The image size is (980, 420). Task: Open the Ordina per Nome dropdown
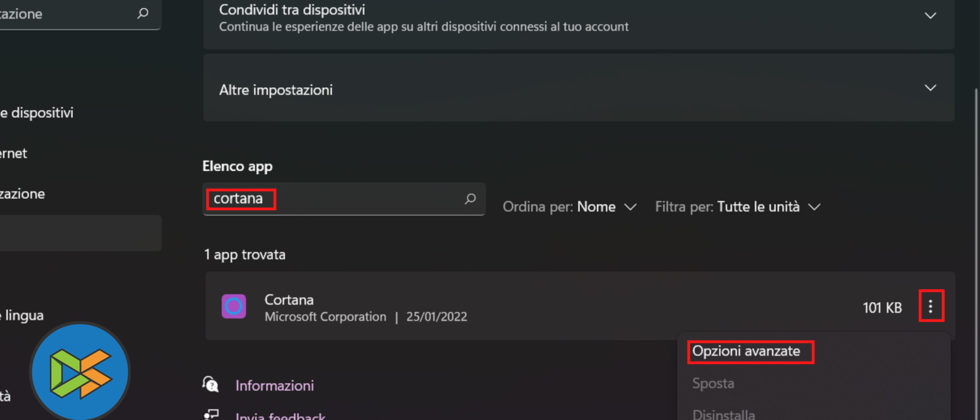(x=569, y=207)
